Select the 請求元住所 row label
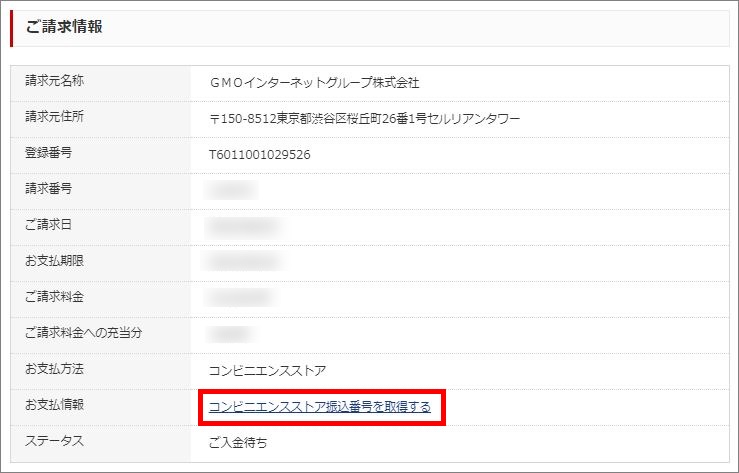Image resolution: width=739 pixels, height=473 pixels. [54, 116]
